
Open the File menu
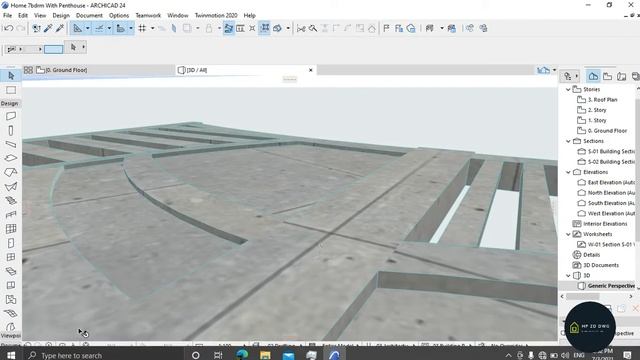[7, 16]
